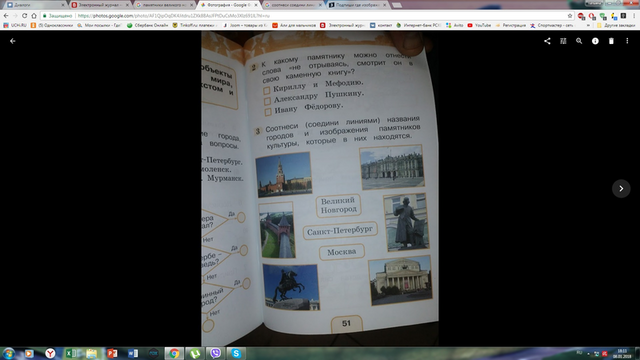Viewport: 640px width, 360px height.
Task: Close the Фотография - Google tab
Action: (x=256, y=5)
